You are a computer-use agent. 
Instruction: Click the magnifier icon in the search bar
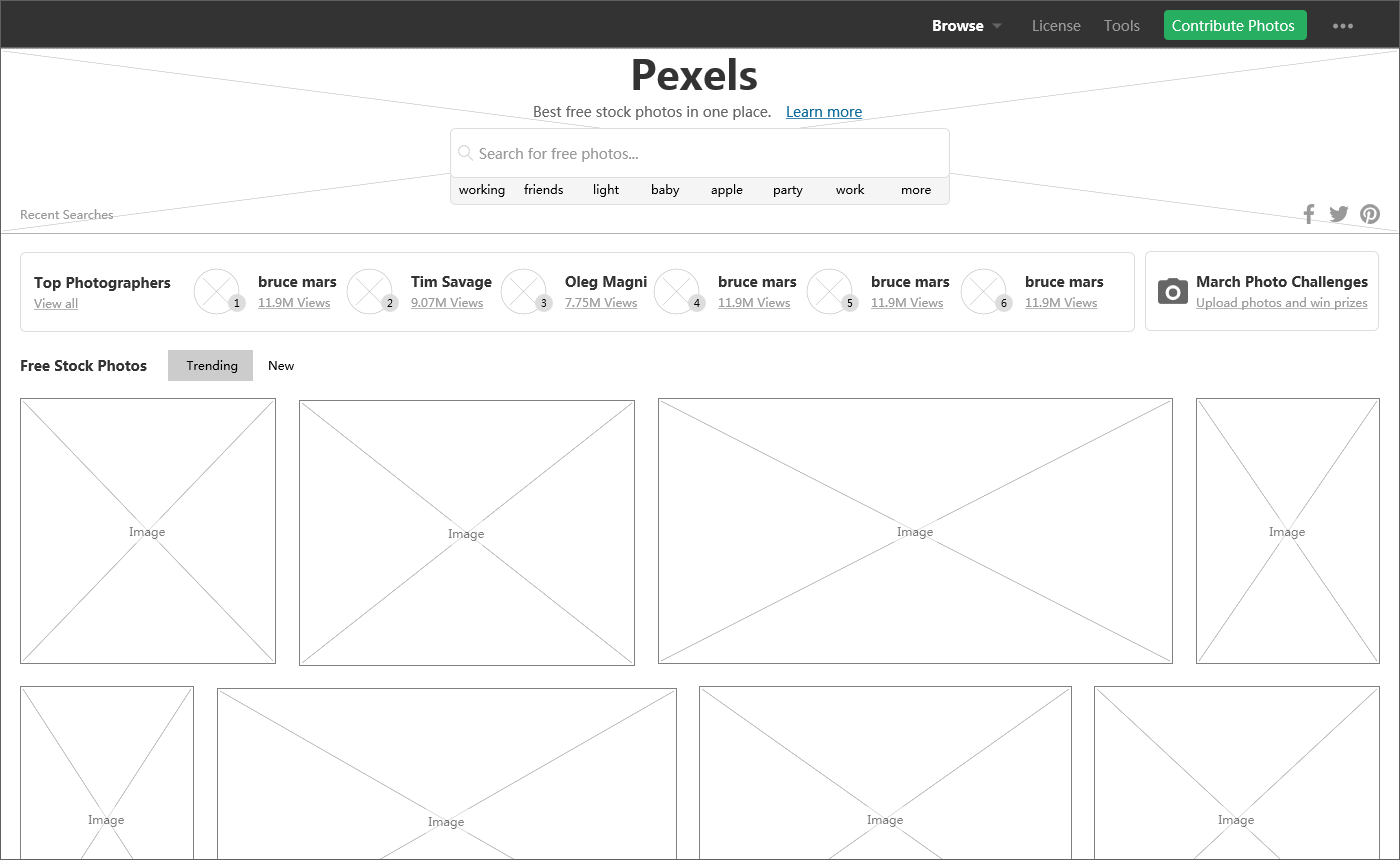click(465, 152)
